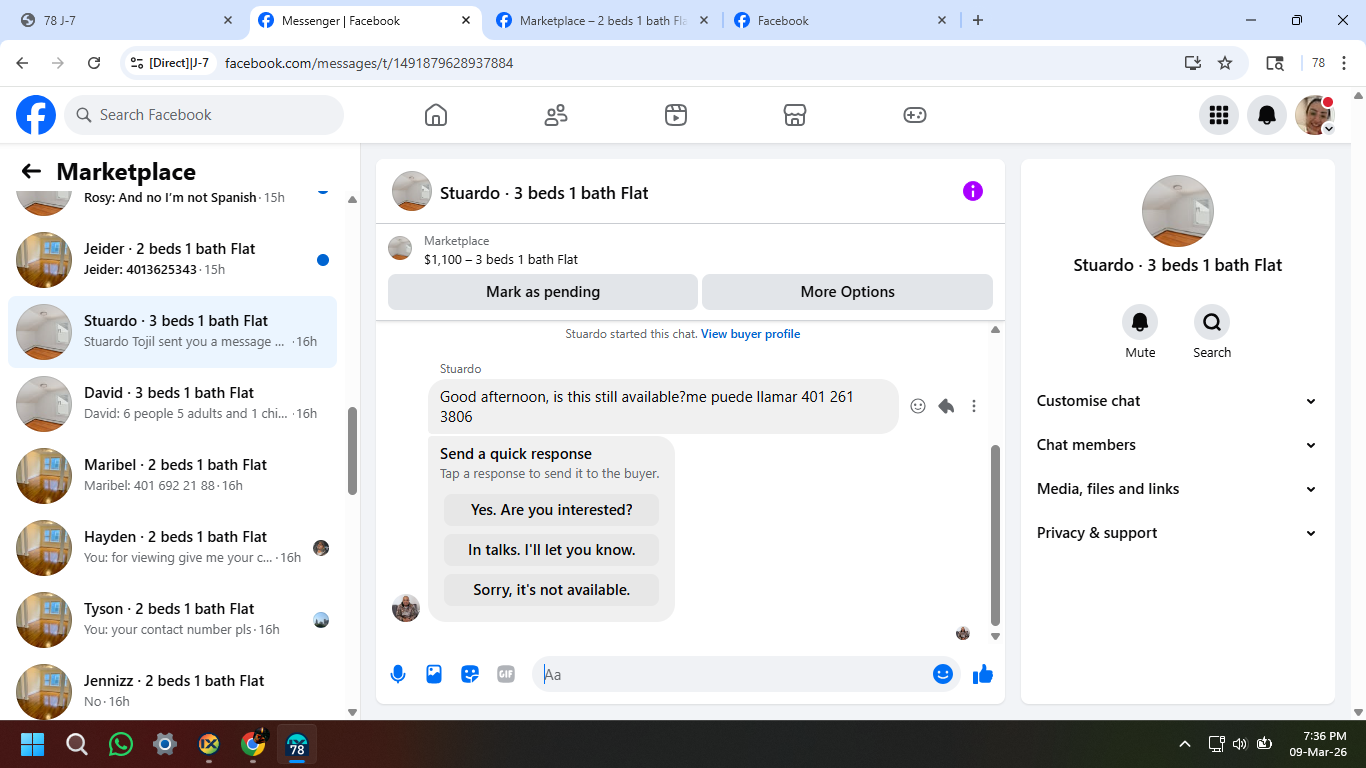Attach a photo using image icon
1366x768 pixels.
[434, 674]
